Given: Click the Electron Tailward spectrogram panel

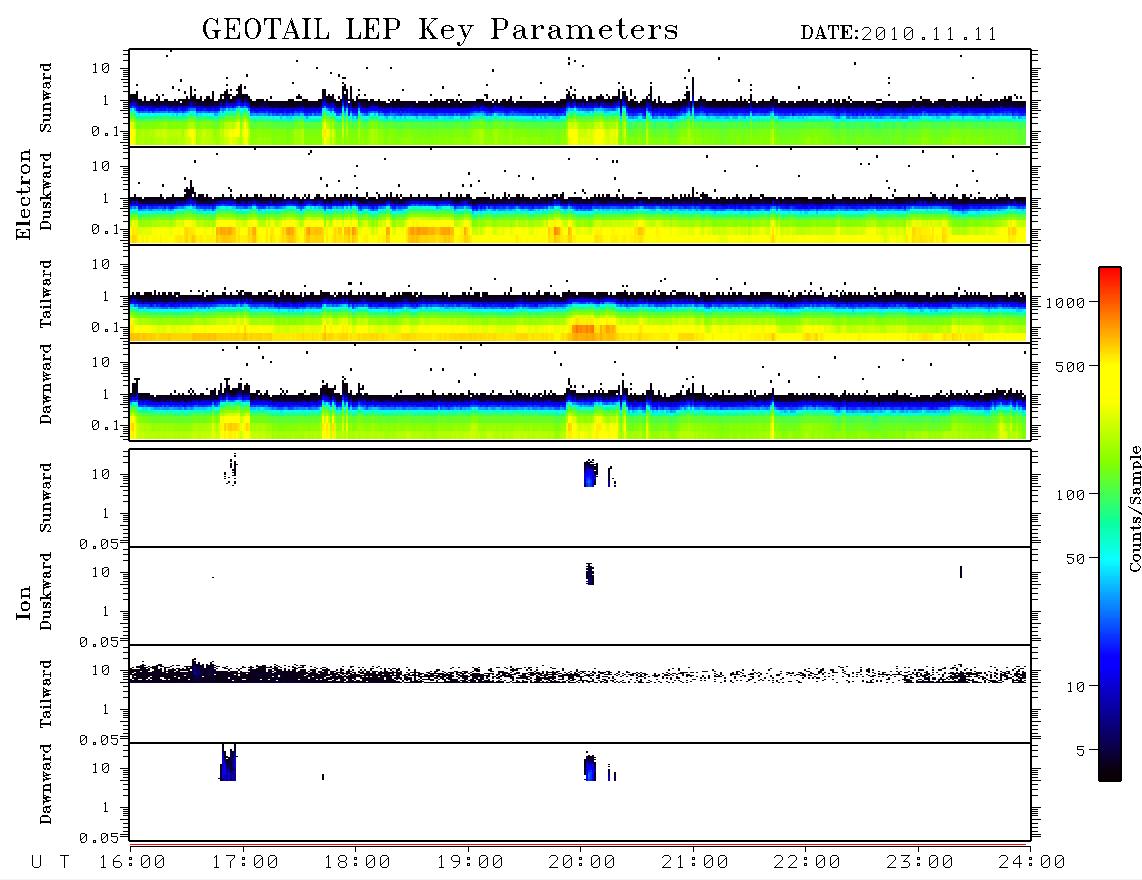Looking at the screenshot, I should pyautogui.click(x=580, y=294).
